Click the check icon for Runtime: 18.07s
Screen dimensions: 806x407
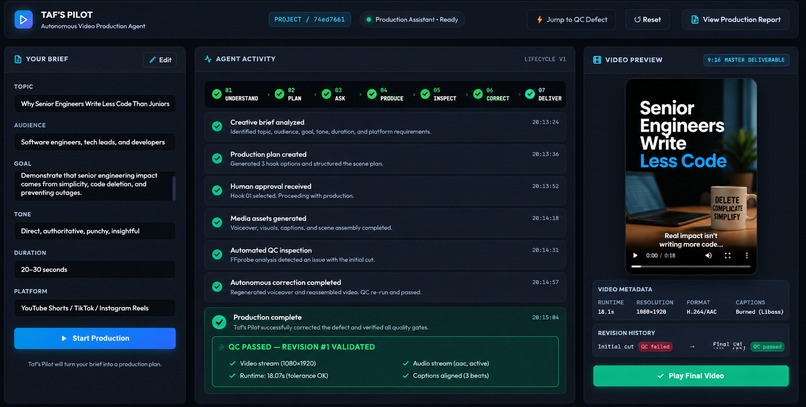pos(233,376)
